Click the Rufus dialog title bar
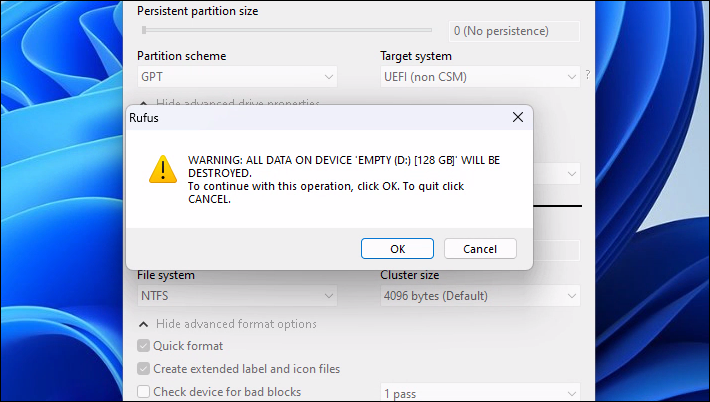The width and height of the screenshot is (710, 402). [x=317, y=118]
